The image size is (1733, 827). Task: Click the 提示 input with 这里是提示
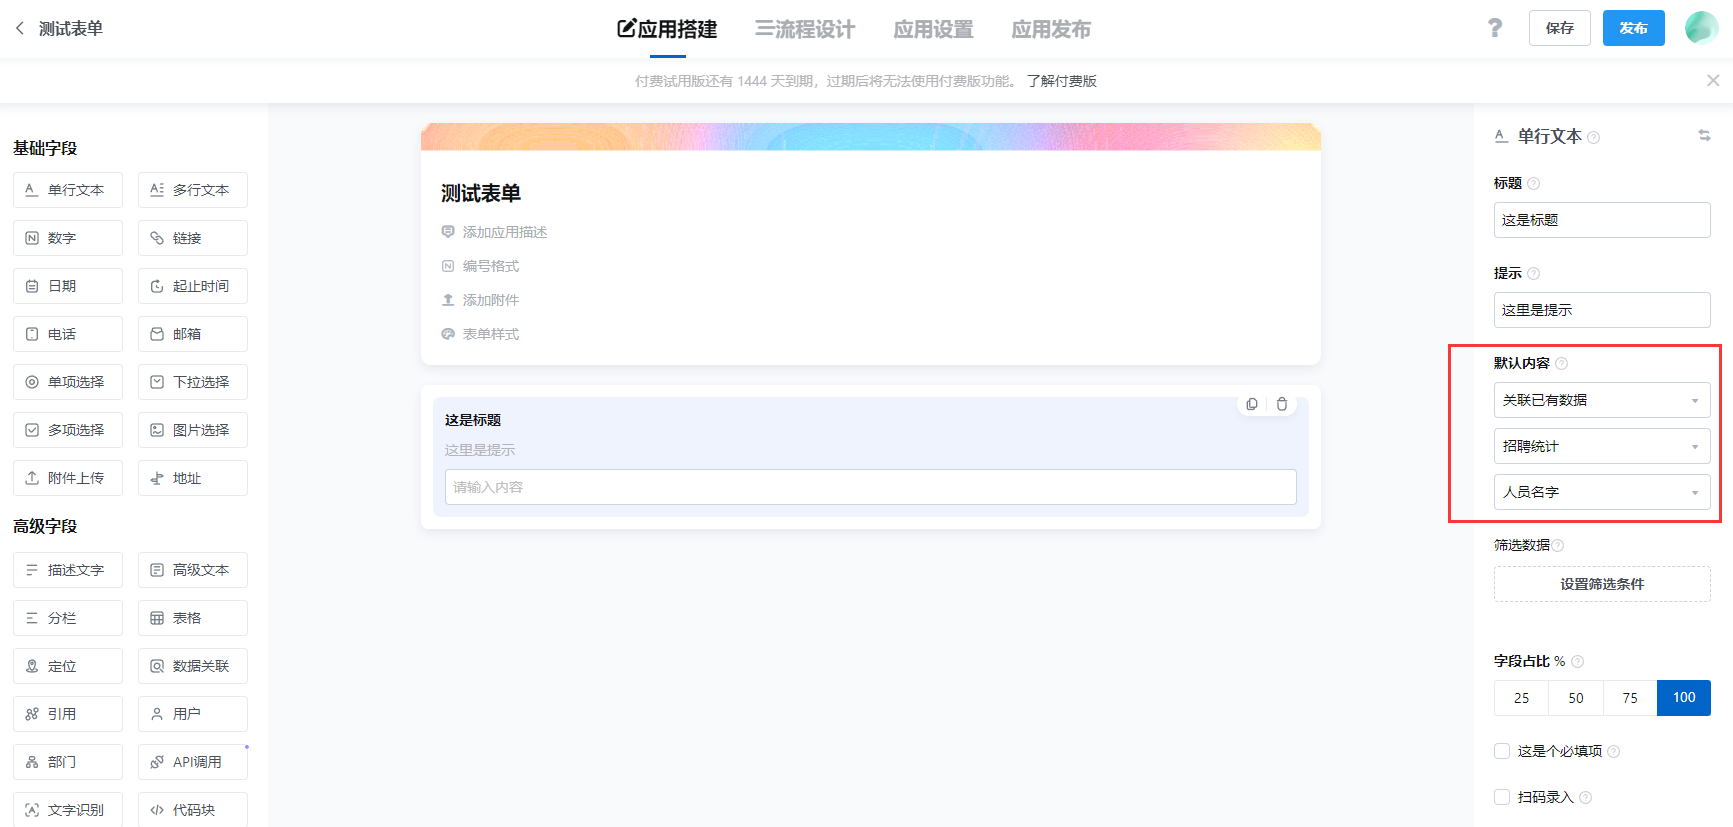click(1602, 310)
